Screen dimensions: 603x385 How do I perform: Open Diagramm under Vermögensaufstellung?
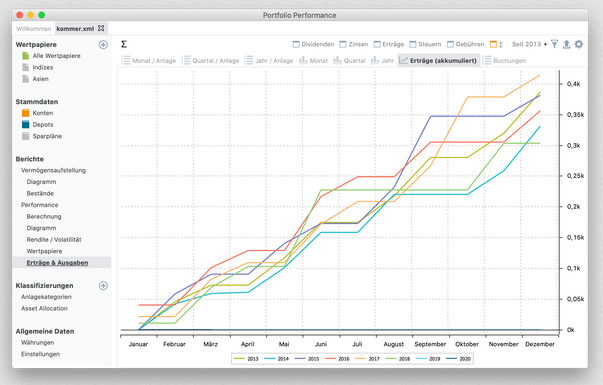point(41,182)
